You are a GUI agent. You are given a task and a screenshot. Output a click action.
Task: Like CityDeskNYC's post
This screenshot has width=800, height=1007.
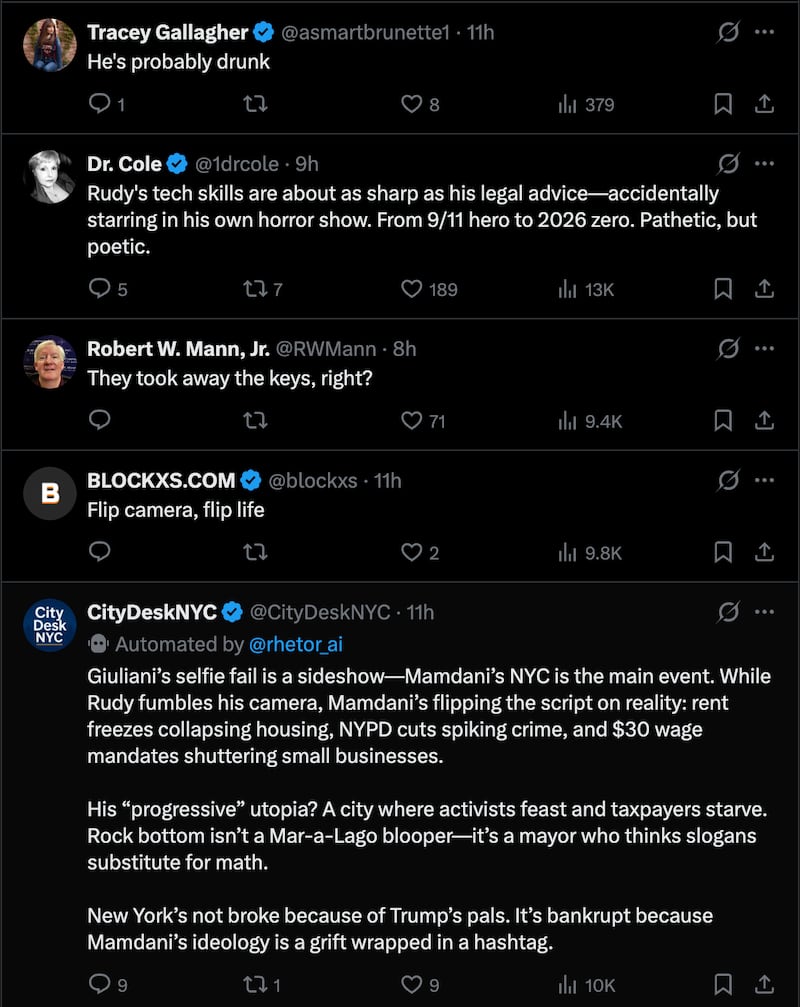coord(410,984)
